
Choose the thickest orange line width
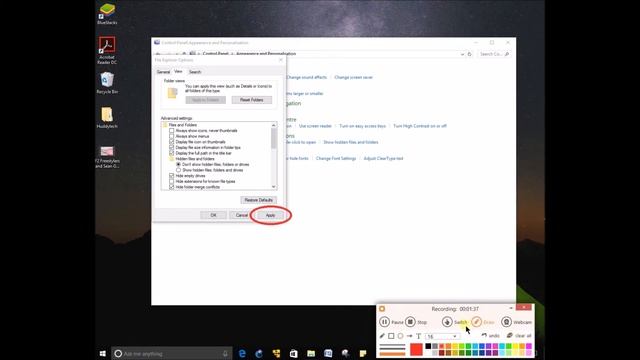coord(392,354)
